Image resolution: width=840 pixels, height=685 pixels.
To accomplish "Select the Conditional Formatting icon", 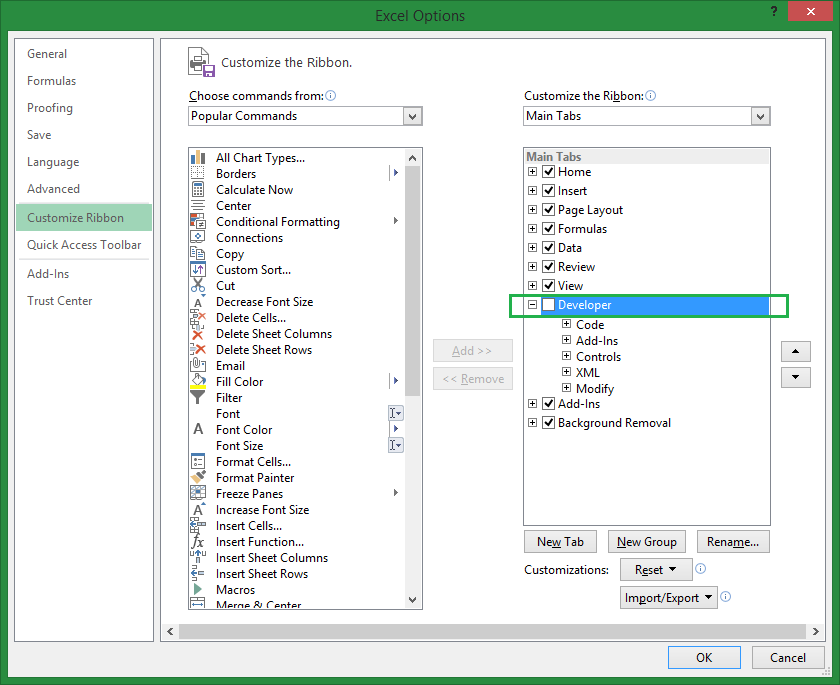I will tap(197, 221).
